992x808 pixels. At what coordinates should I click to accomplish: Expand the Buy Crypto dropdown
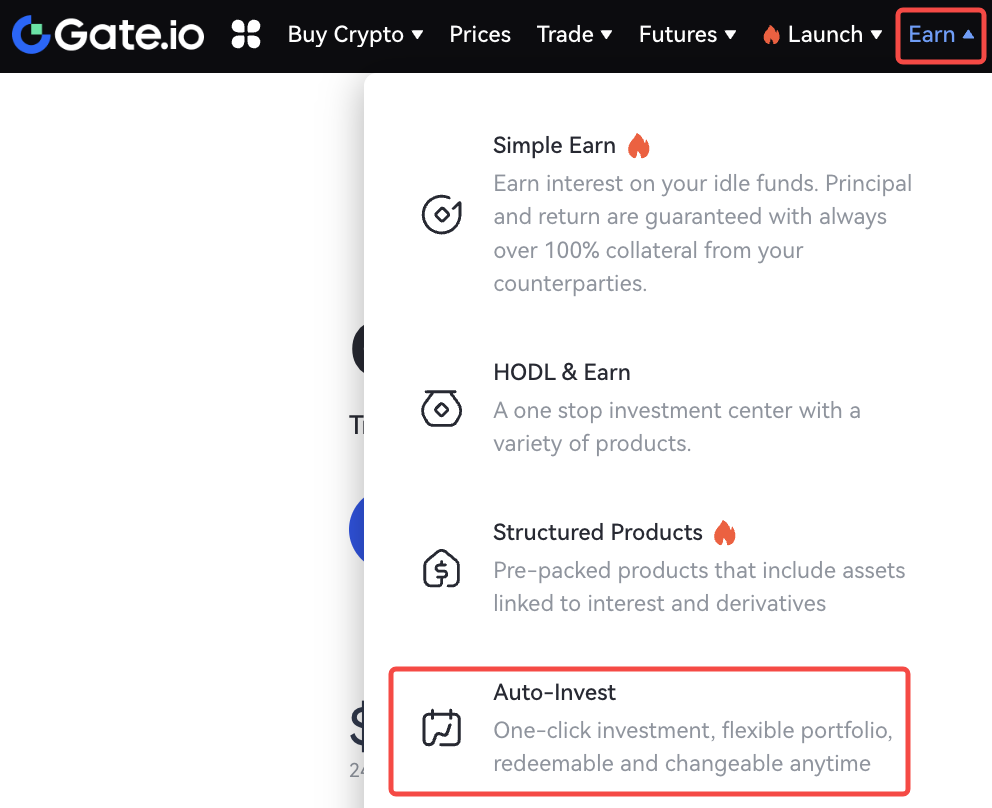pyautogui.click(x=355, y=35)
